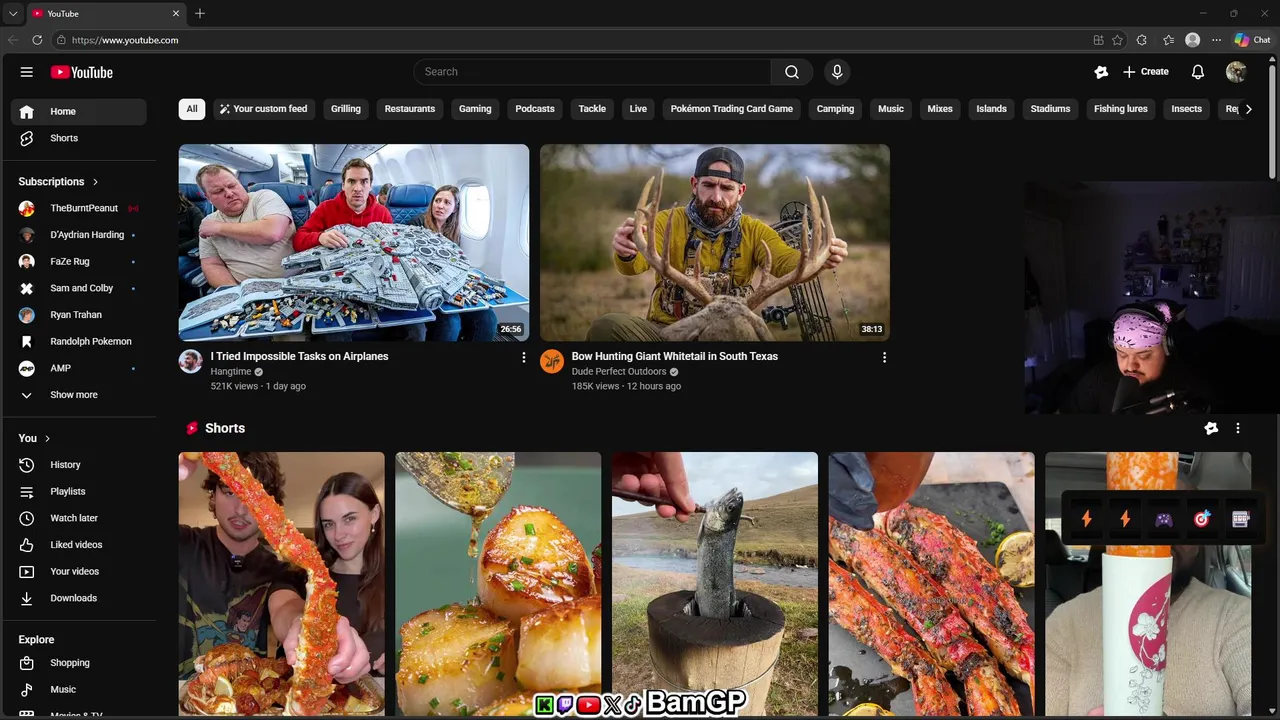The width and height of the screenshot is (1280, 720).
Task: Open browser favorites list icon
Action: pos(1168,40)
